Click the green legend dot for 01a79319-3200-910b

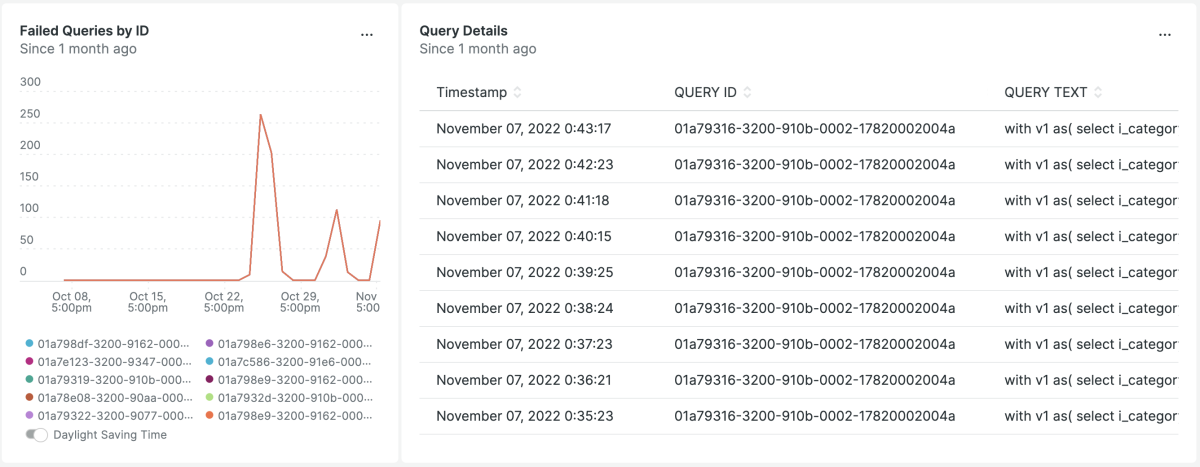30,380
